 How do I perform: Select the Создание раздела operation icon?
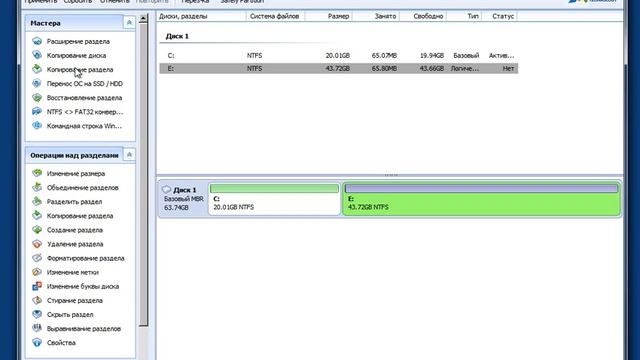pyautogui.click(x=37, y=230)
